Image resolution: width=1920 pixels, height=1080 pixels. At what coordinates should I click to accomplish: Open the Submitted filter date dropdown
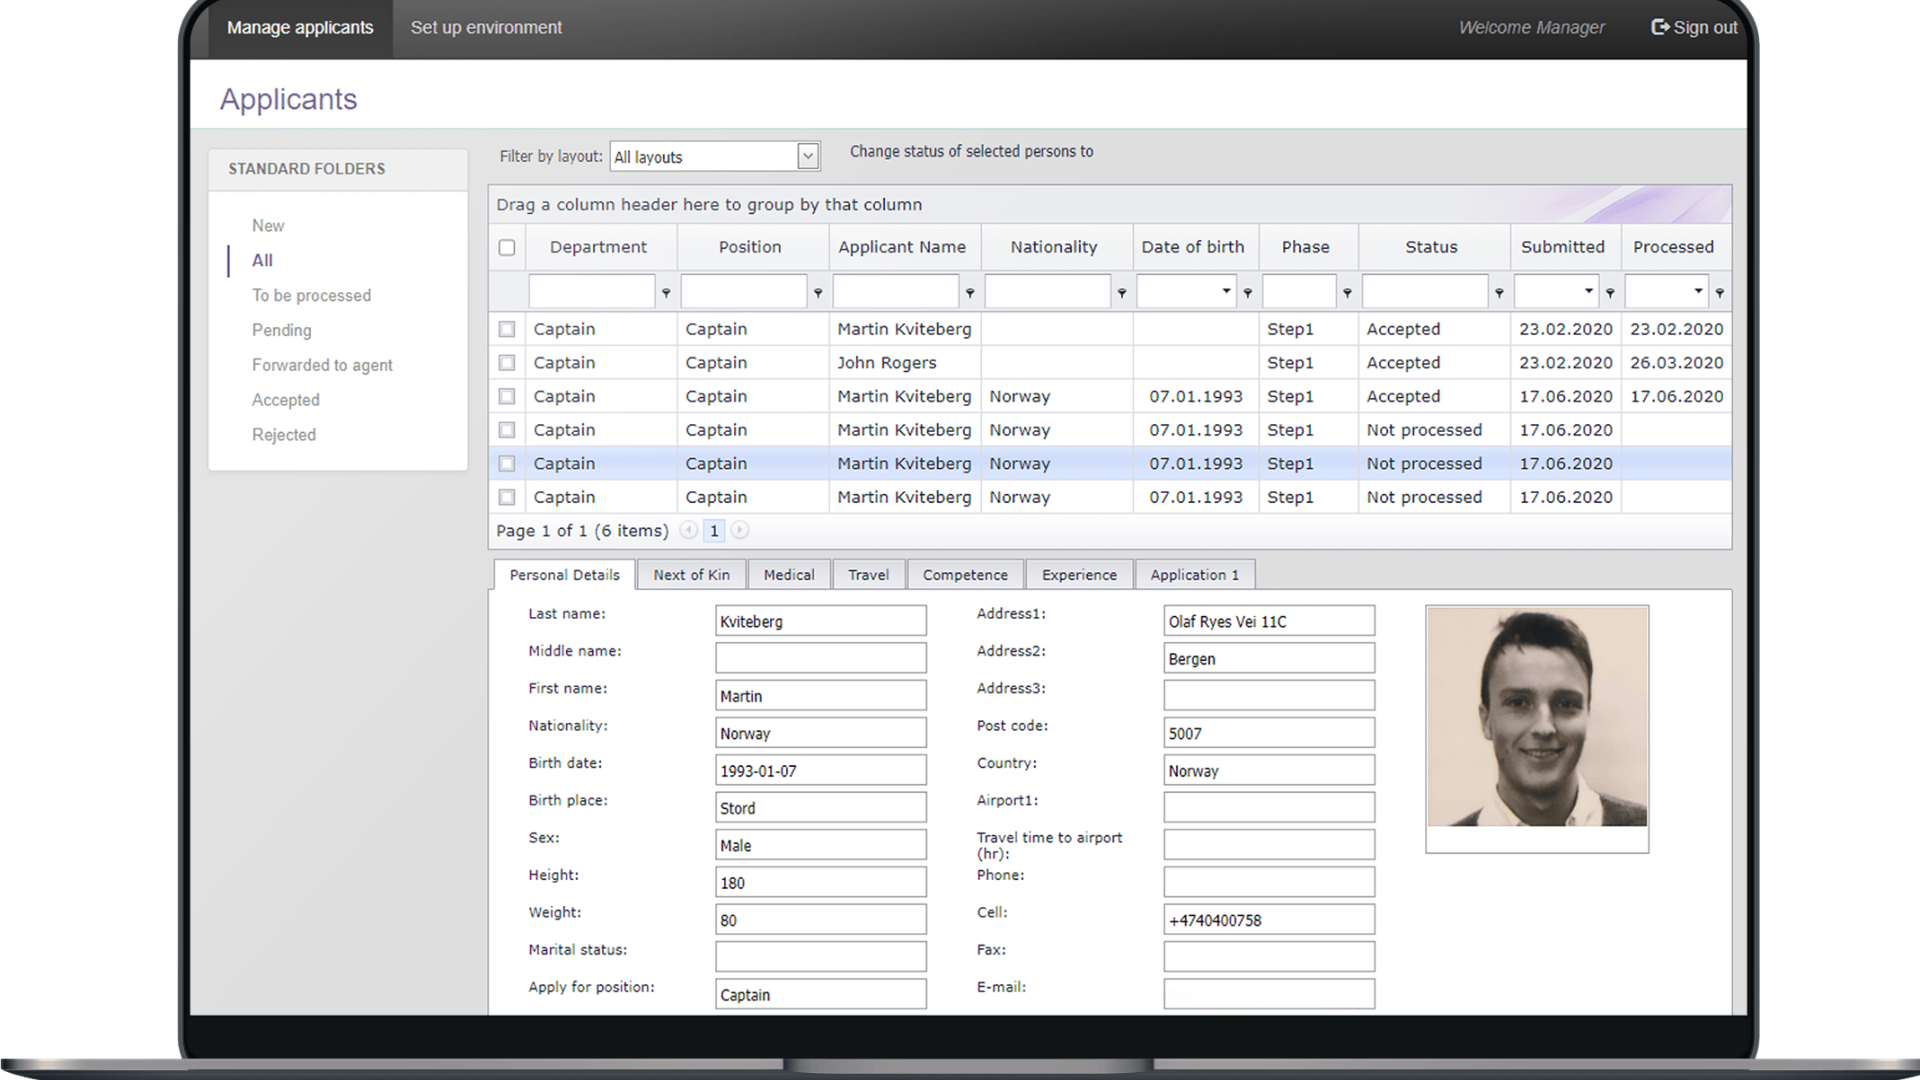tap(1588, 291)
